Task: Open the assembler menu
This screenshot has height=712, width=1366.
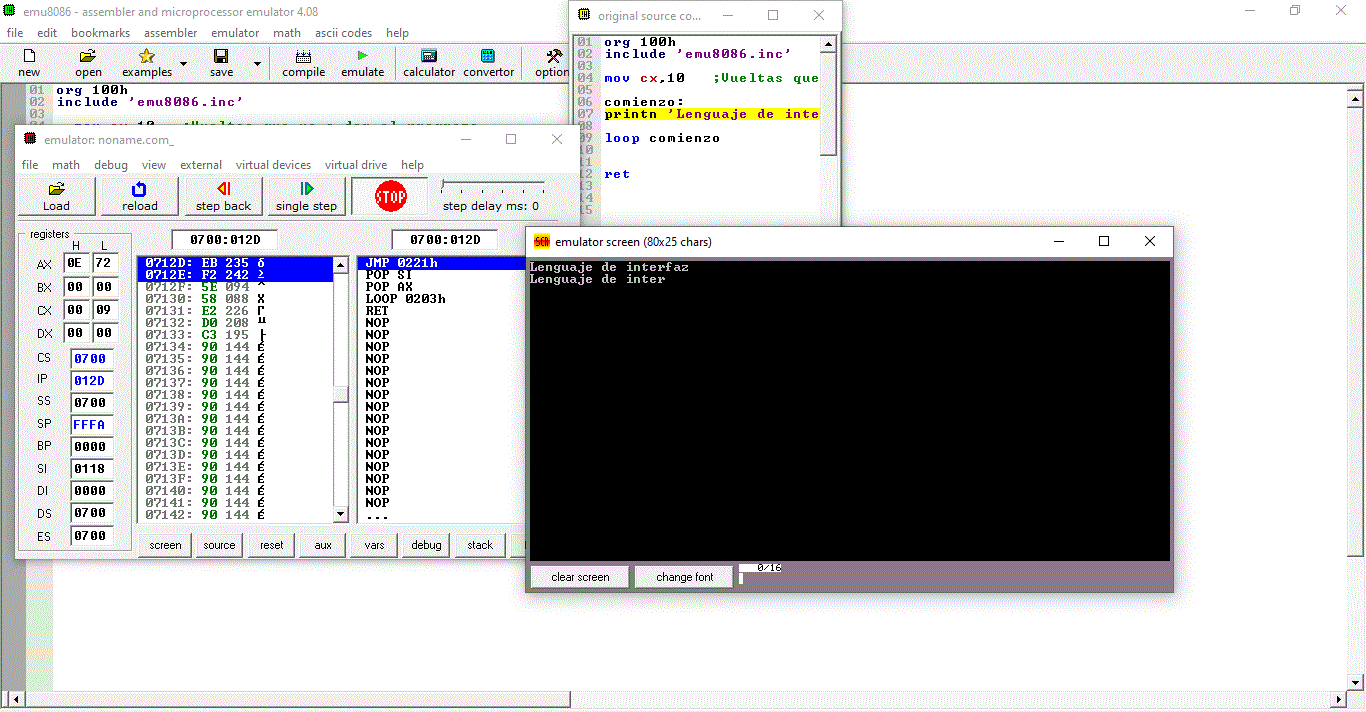Action: 170,33
